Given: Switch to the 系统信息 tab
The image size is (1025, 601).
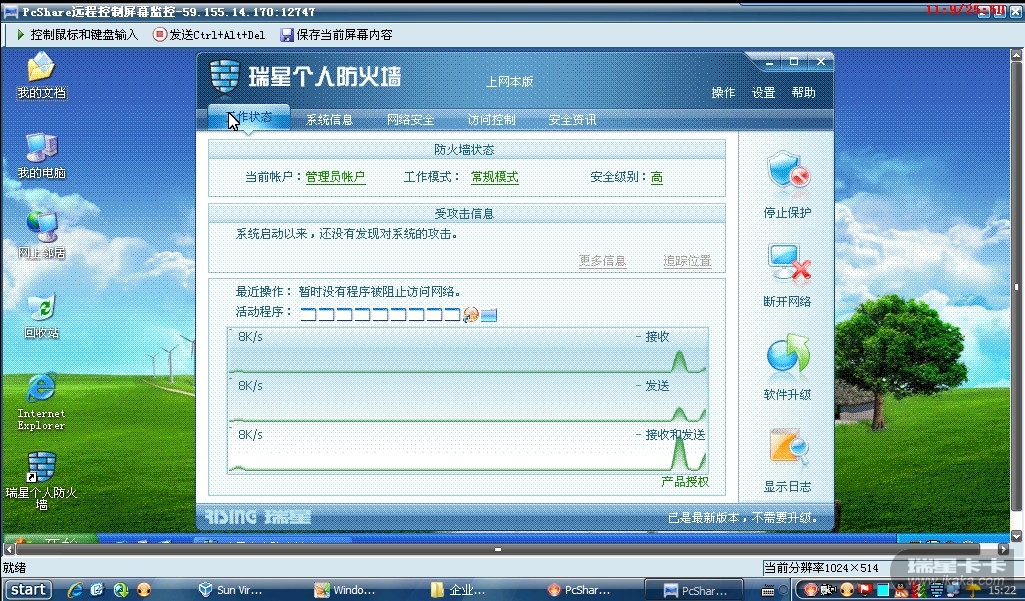Looking at the screenshot, I should tap(329, 120).
